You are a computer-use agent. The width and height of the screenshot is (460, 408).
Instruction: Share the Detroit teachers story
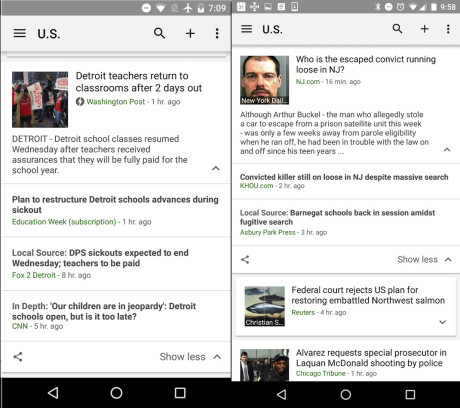18,357
